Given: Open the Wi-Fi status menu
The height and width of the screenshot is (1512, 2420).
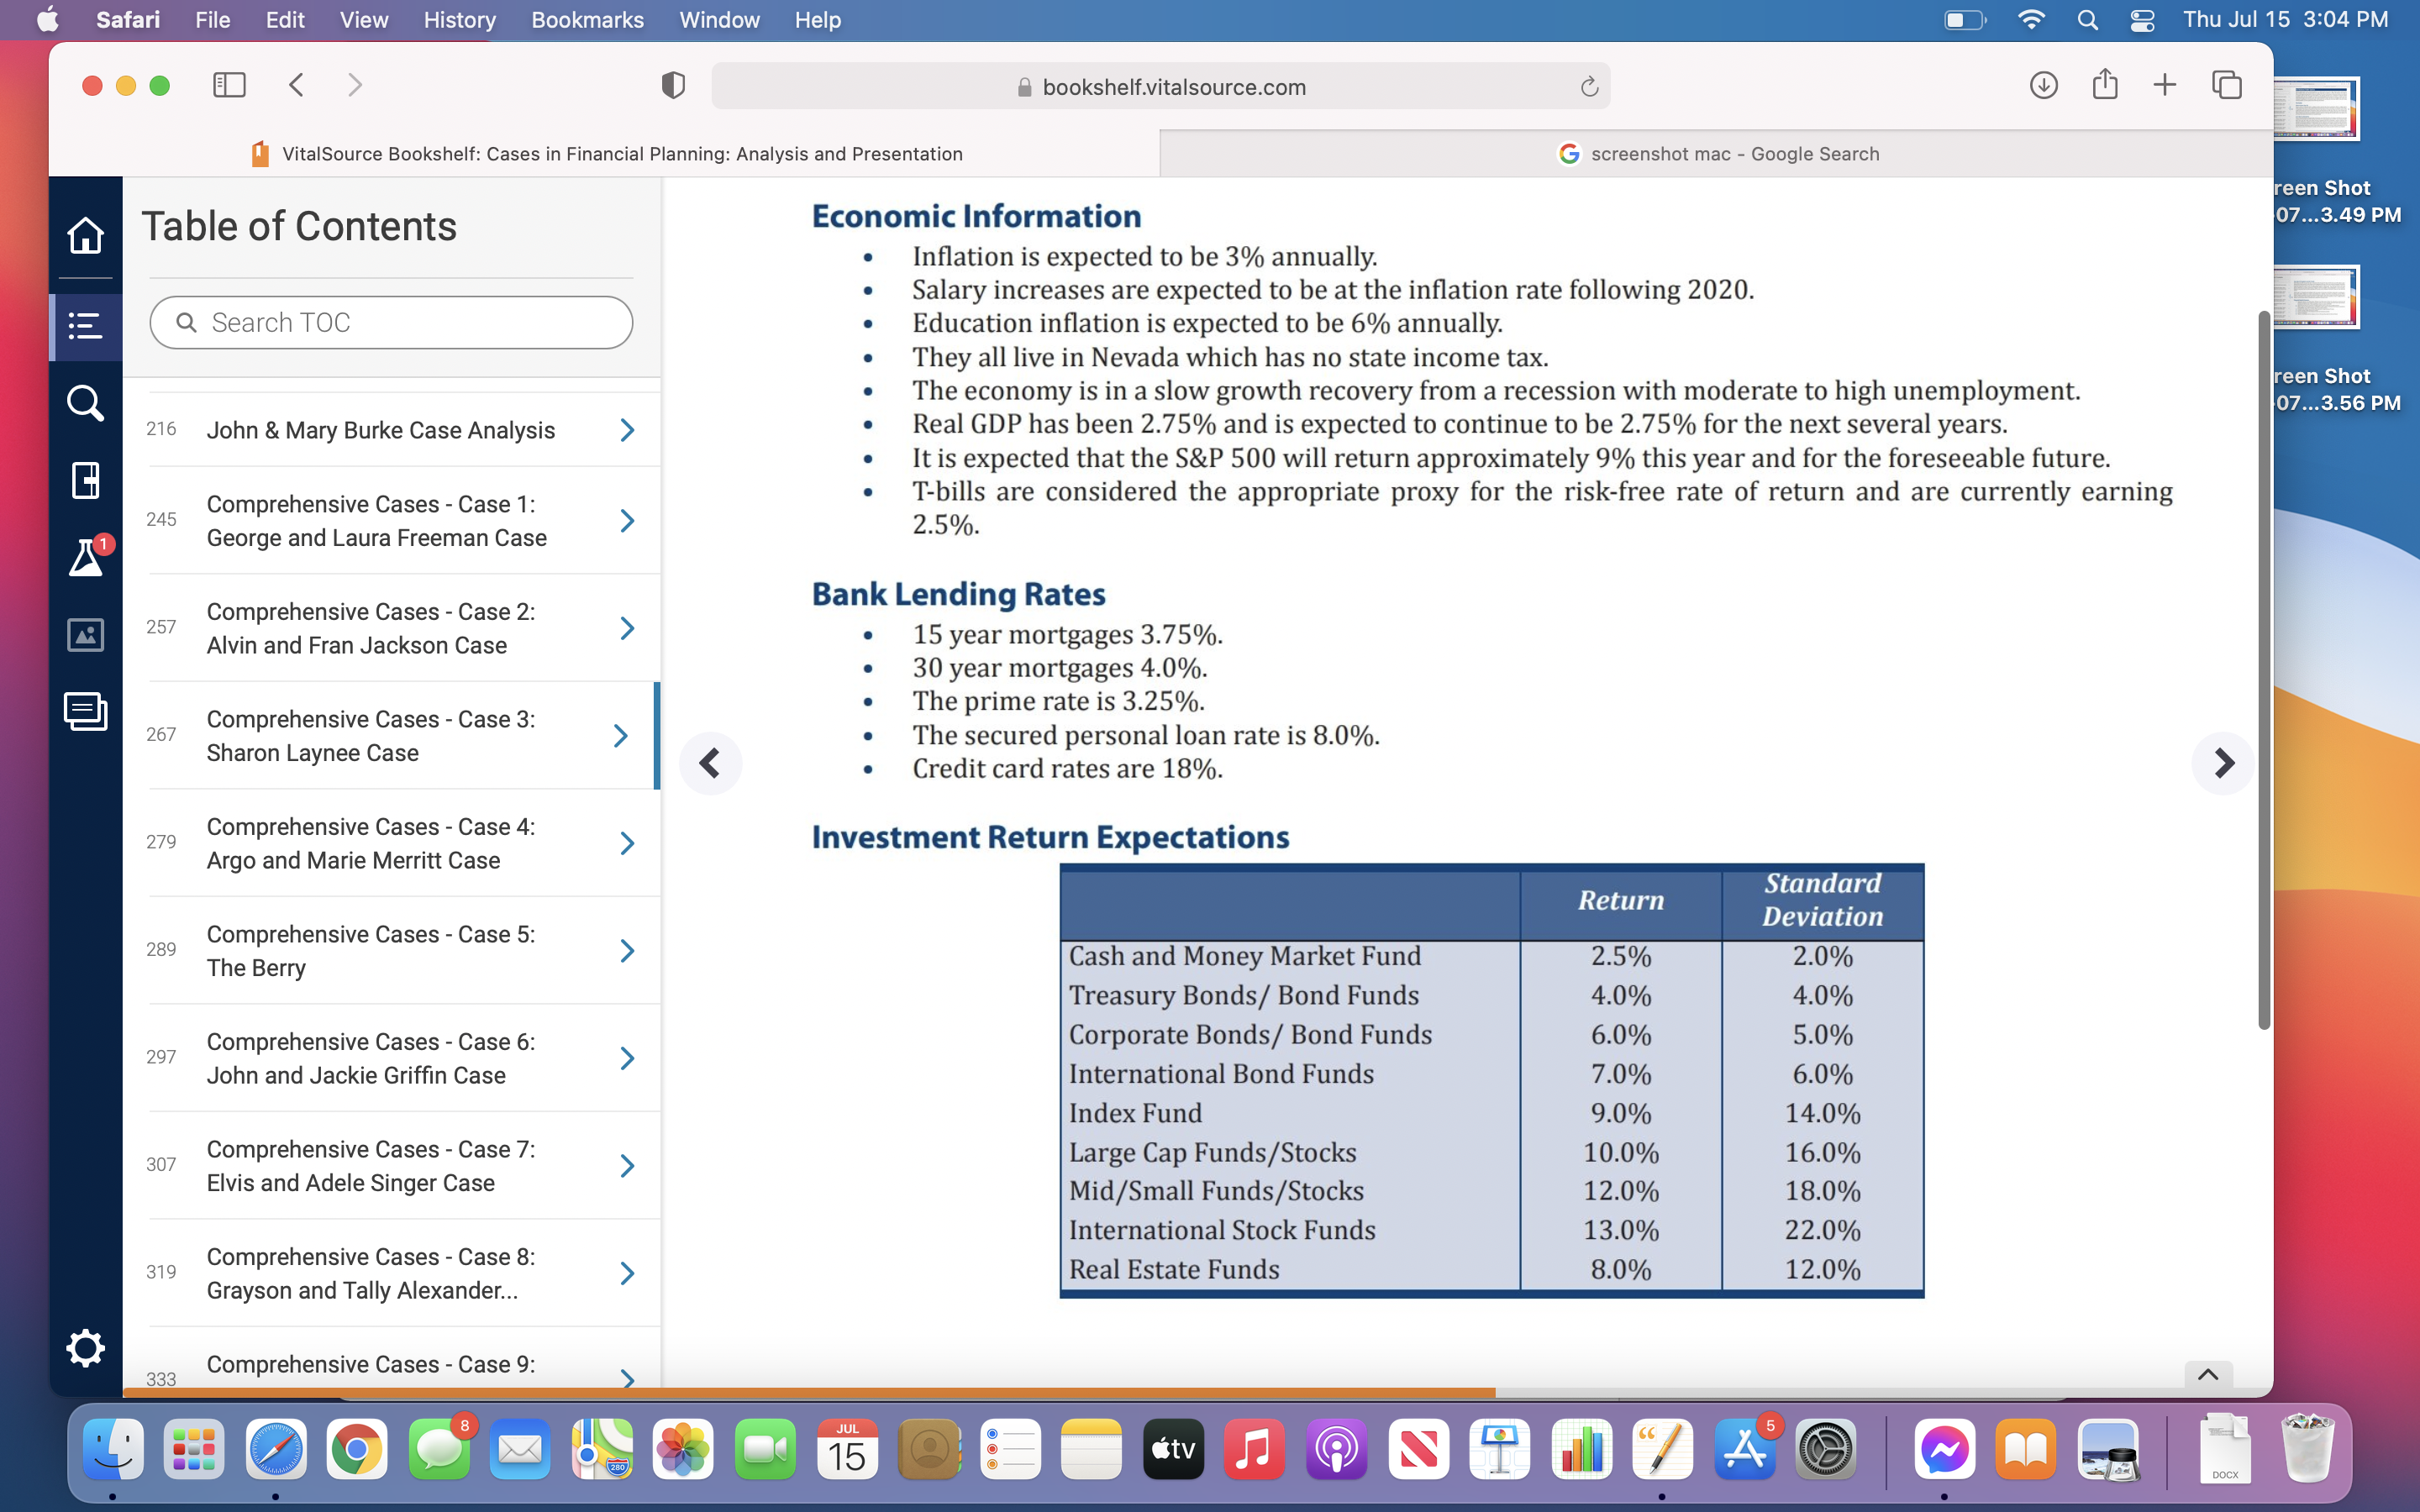Looking at the screenshot, I should pyautogui.click(x=2031, y=20).
